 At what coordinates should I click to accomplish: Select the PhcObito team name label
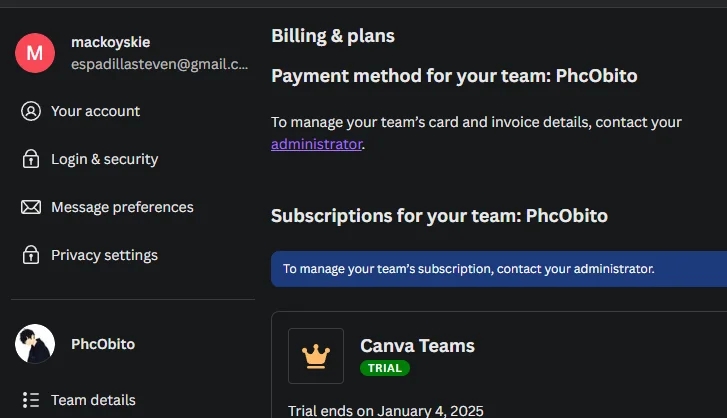[103, 344]
